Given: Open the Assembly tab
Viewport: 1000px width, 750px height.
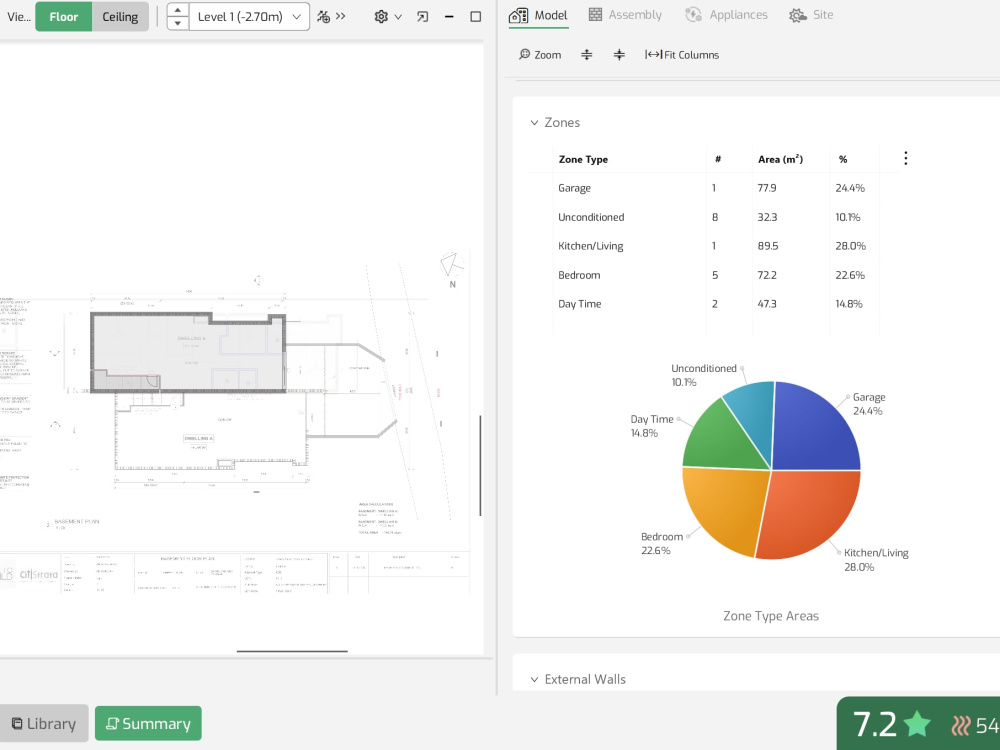Looking at the screenshot, I should tap(625, 15).
